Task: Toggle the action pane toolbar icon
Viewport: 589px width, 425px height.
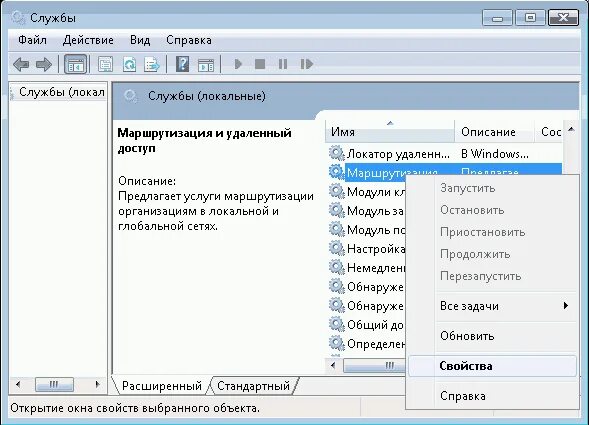Action: pos(206,65)
